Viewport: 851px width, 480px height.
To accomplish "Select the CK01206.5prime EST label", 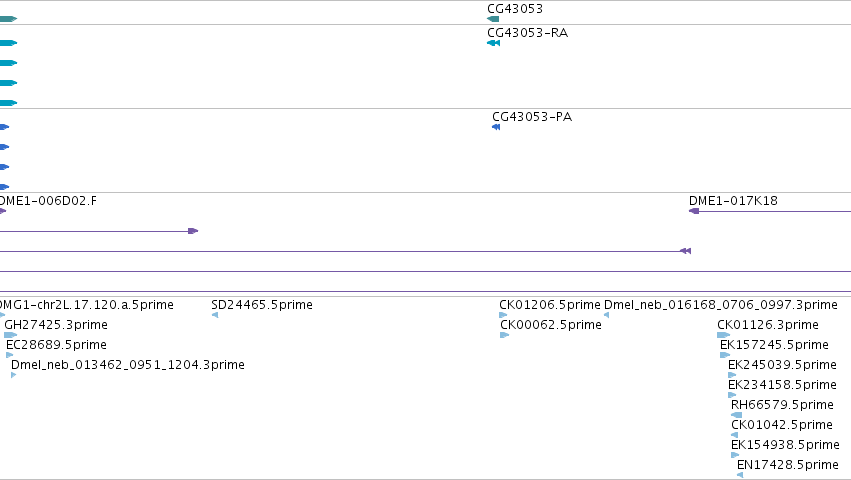I will [x=549, y=305].
